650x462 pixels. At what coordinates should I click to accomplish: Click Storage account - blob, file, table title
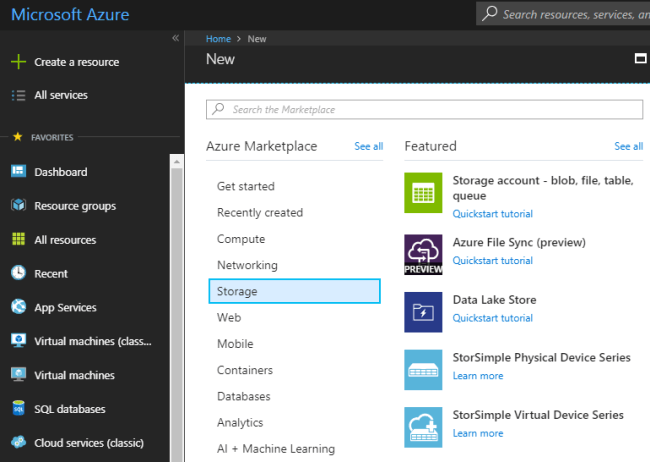(543, 188)
